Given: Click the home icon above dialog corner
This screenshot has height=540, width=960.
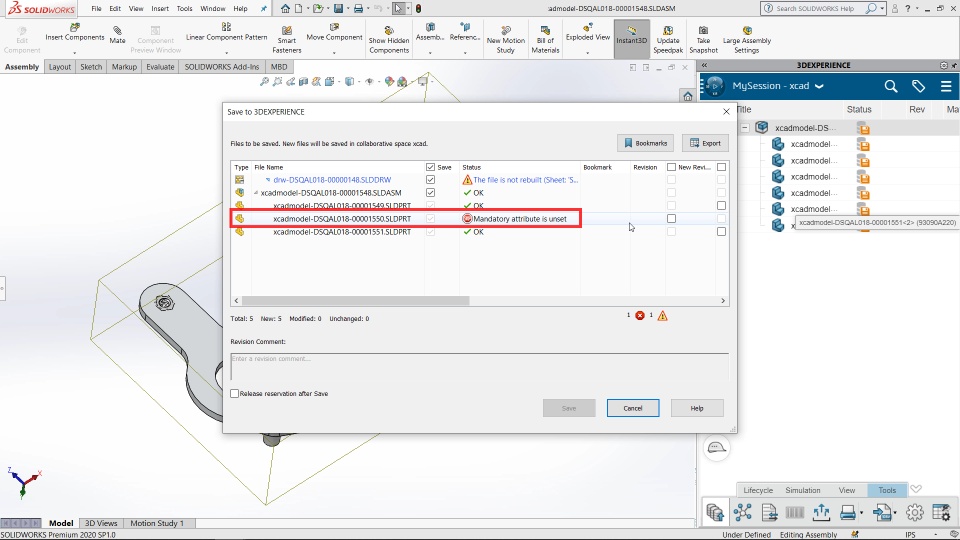Looking at the screenshot, I should point(688,96).
